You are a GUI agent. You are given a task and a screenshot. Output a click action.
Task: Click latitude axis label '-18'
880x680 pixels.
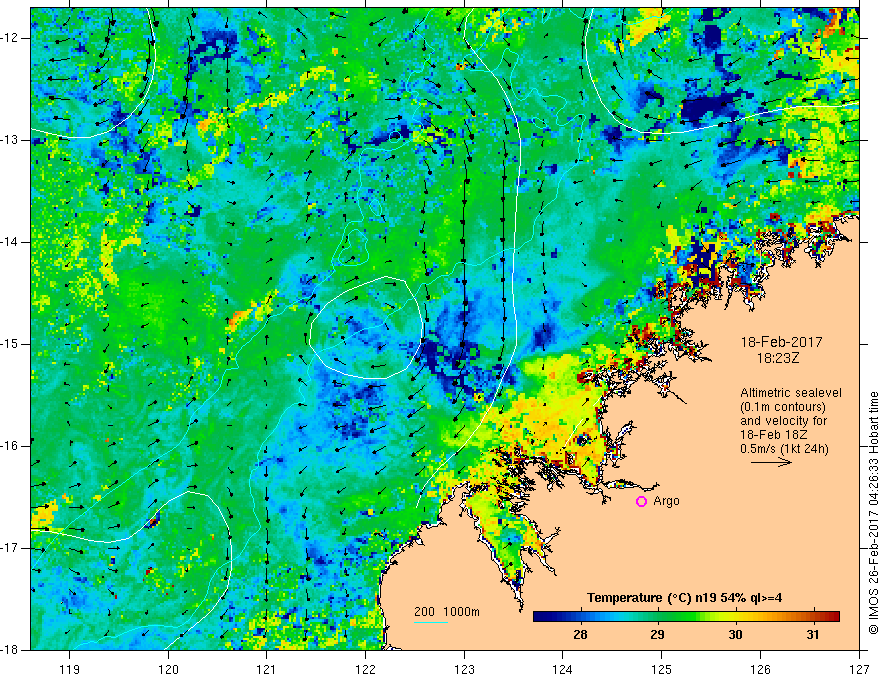pyautogui.click(x=10, y=650)
